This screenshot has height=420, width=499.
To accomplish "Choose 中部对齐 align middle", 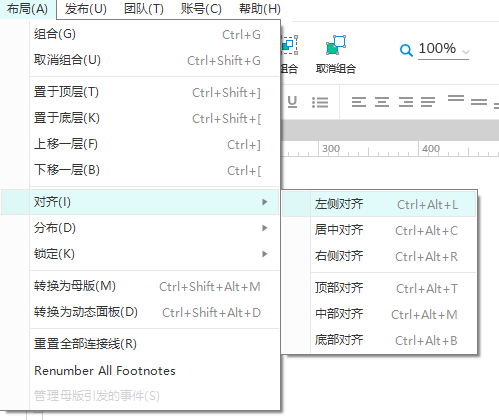I will coord(379,314).
